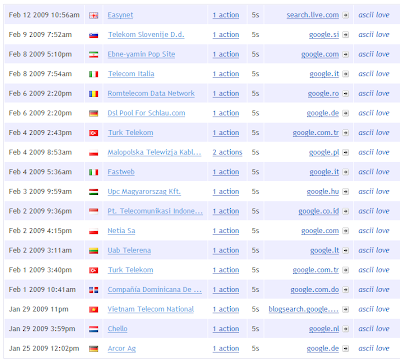Click the Polish flag beside Malopolska Telewizja Kabl...
Image resolution: width=400 pixels, height=362 pixels.
tap(94, 153)
